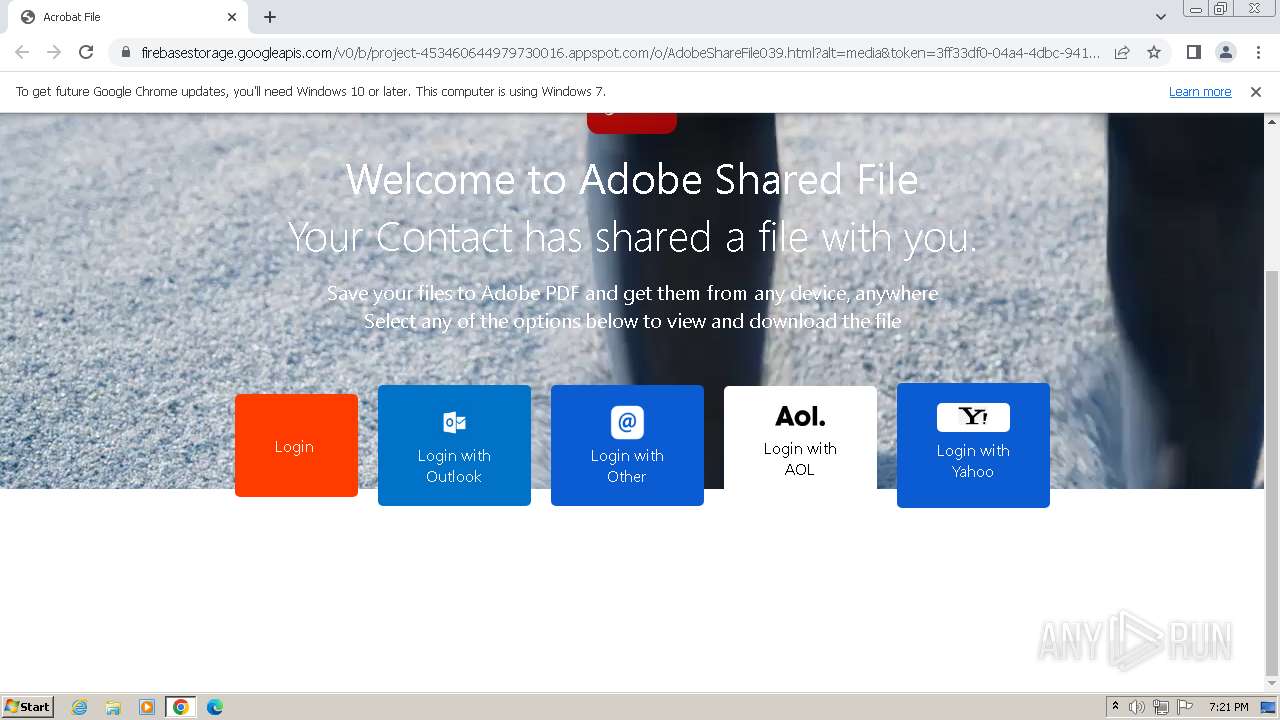Viewport: 1280px width, 720px height.
Task: Go back to previous page
Action: [x=22, y=52]
